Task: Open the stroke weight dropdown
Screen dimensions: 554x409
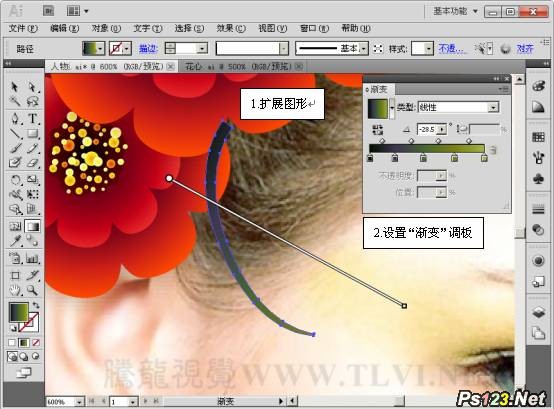Action: (x=202, y=48)
